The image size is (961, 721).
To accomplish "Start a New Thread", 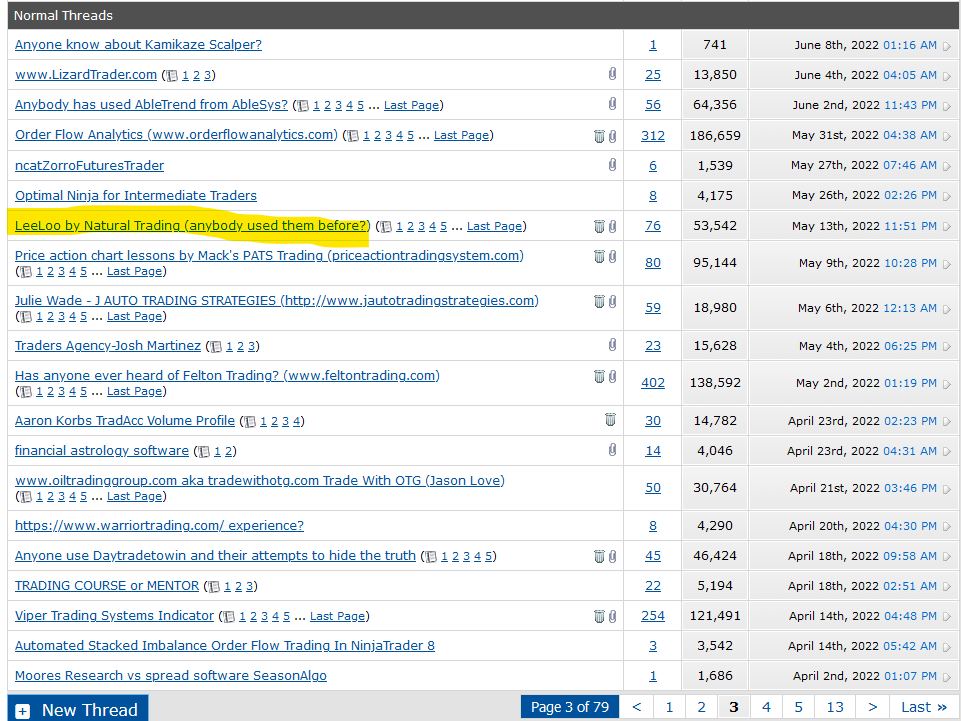I will point(78,709).
